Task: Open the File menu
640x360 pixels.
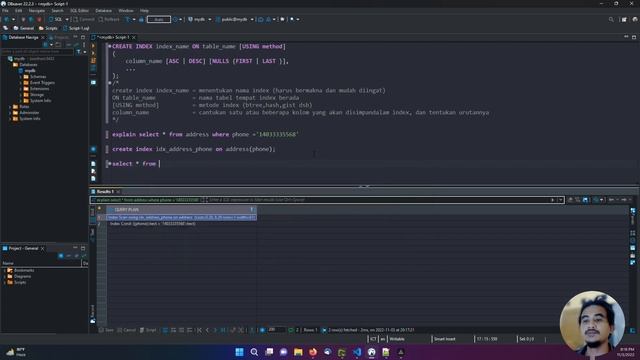Action: point(5,11)
